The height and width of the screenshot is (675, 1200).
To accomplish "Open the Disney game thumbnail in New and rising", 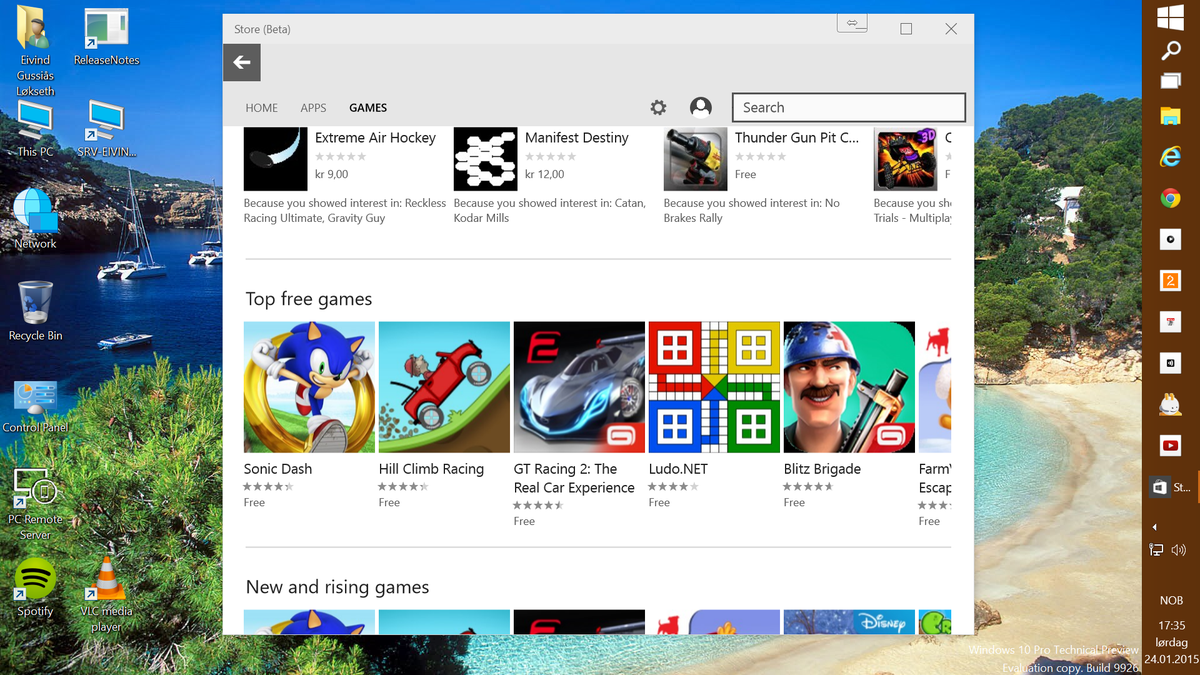I will click(x=849, y=622).
